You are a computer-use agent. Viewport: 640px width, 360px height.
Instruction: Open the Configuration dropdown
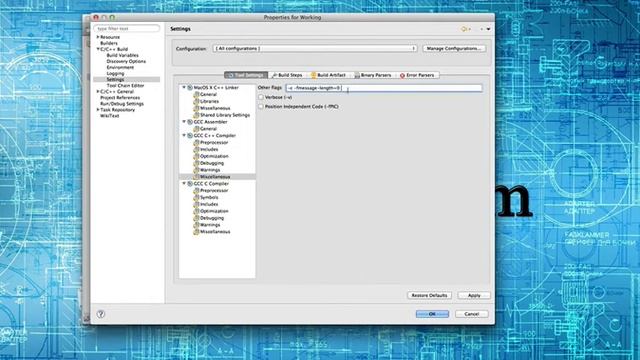315,49
